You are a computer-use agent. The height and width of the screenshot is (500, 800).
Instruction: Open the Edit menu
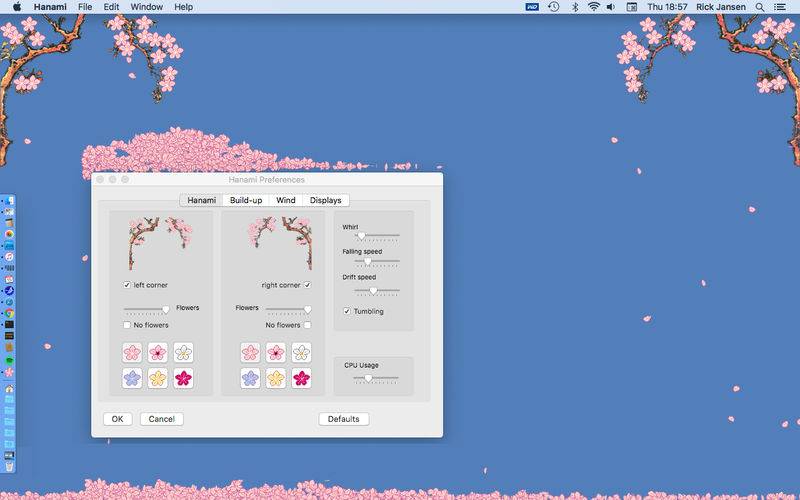tap(111, 7)
